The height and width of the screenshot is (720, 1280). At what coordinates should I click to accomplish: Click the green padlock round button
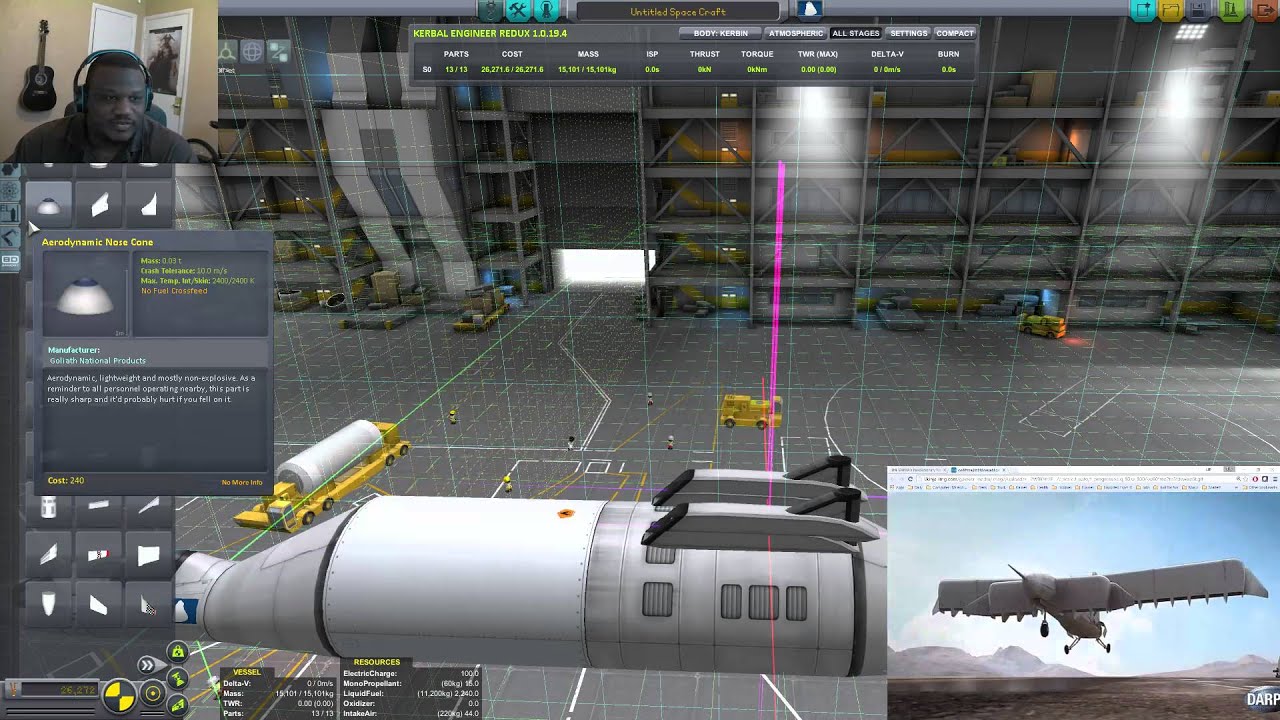click(177, 652)
